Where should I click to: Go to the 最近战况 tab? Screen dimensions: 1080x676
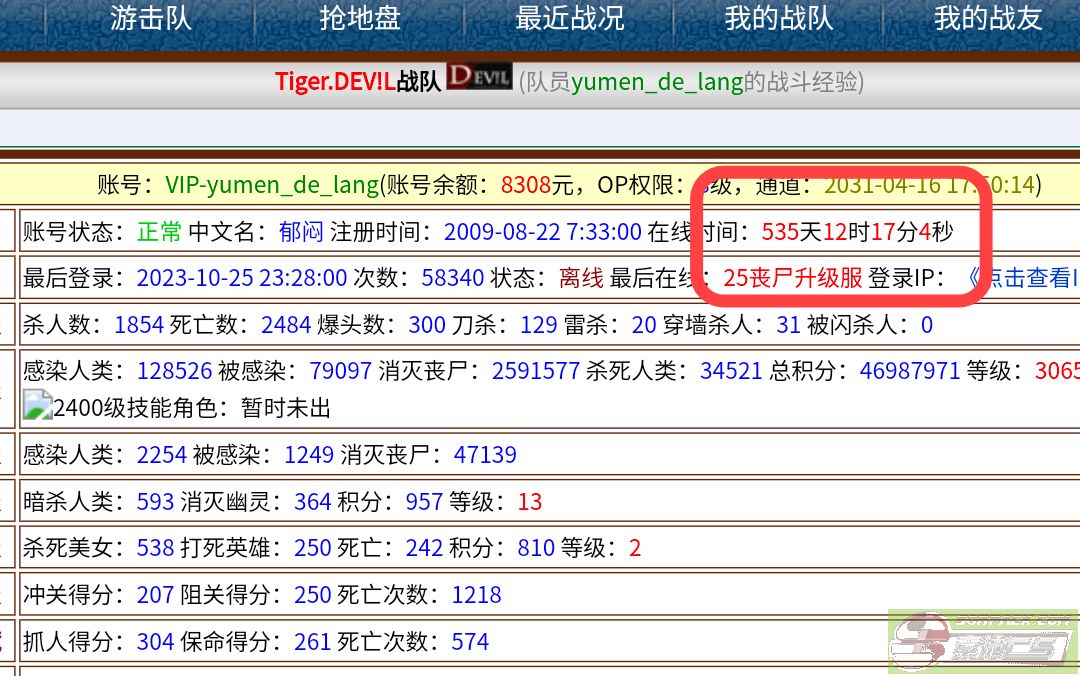(x=569, y=19)
